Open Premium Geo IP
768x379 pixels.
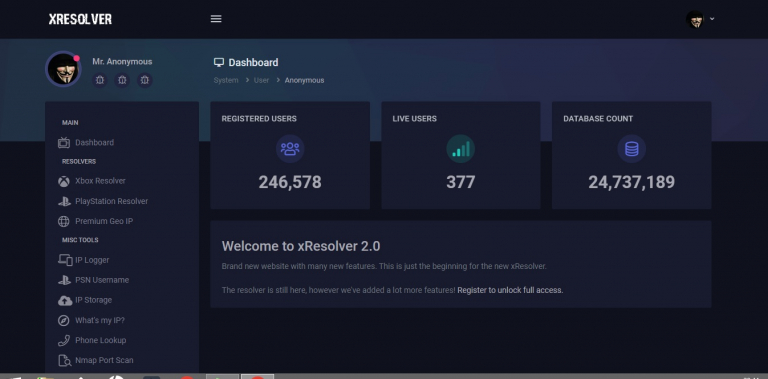[104, 221]
